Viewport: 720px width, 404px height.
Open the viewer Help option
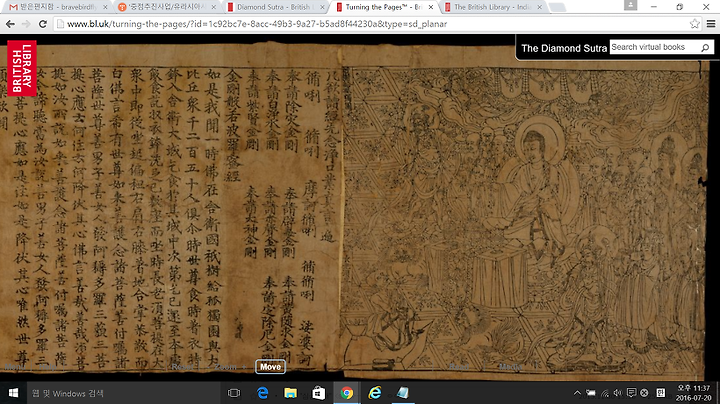pos(47,367)
